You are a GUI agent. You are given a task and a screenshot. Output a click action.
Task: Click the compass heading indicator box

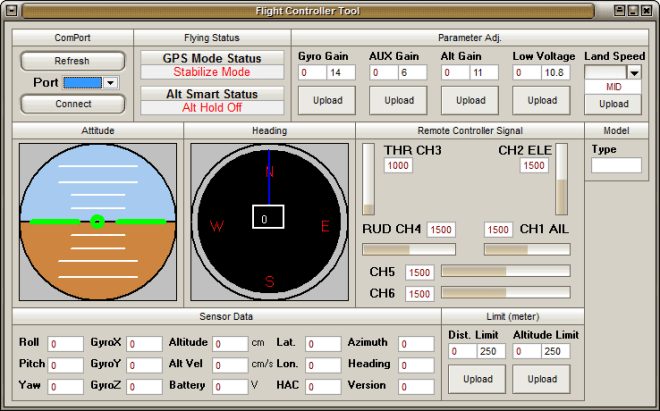pyautogui.click(x=268, y=217)
